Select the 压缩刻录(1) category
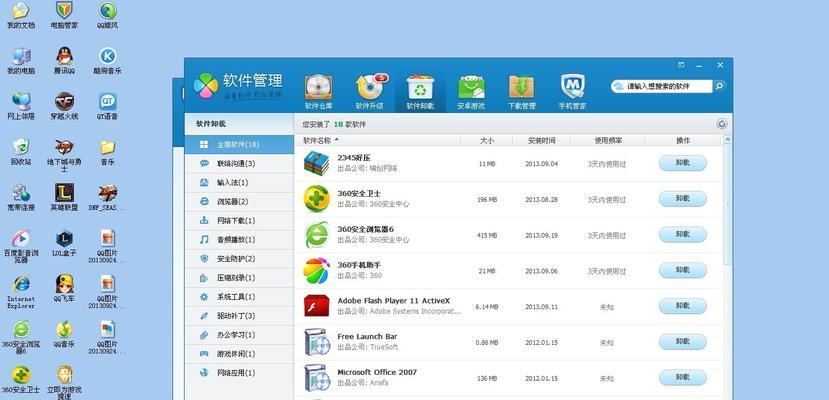Viewport: 829px width, 400px height. click(239, 277)
